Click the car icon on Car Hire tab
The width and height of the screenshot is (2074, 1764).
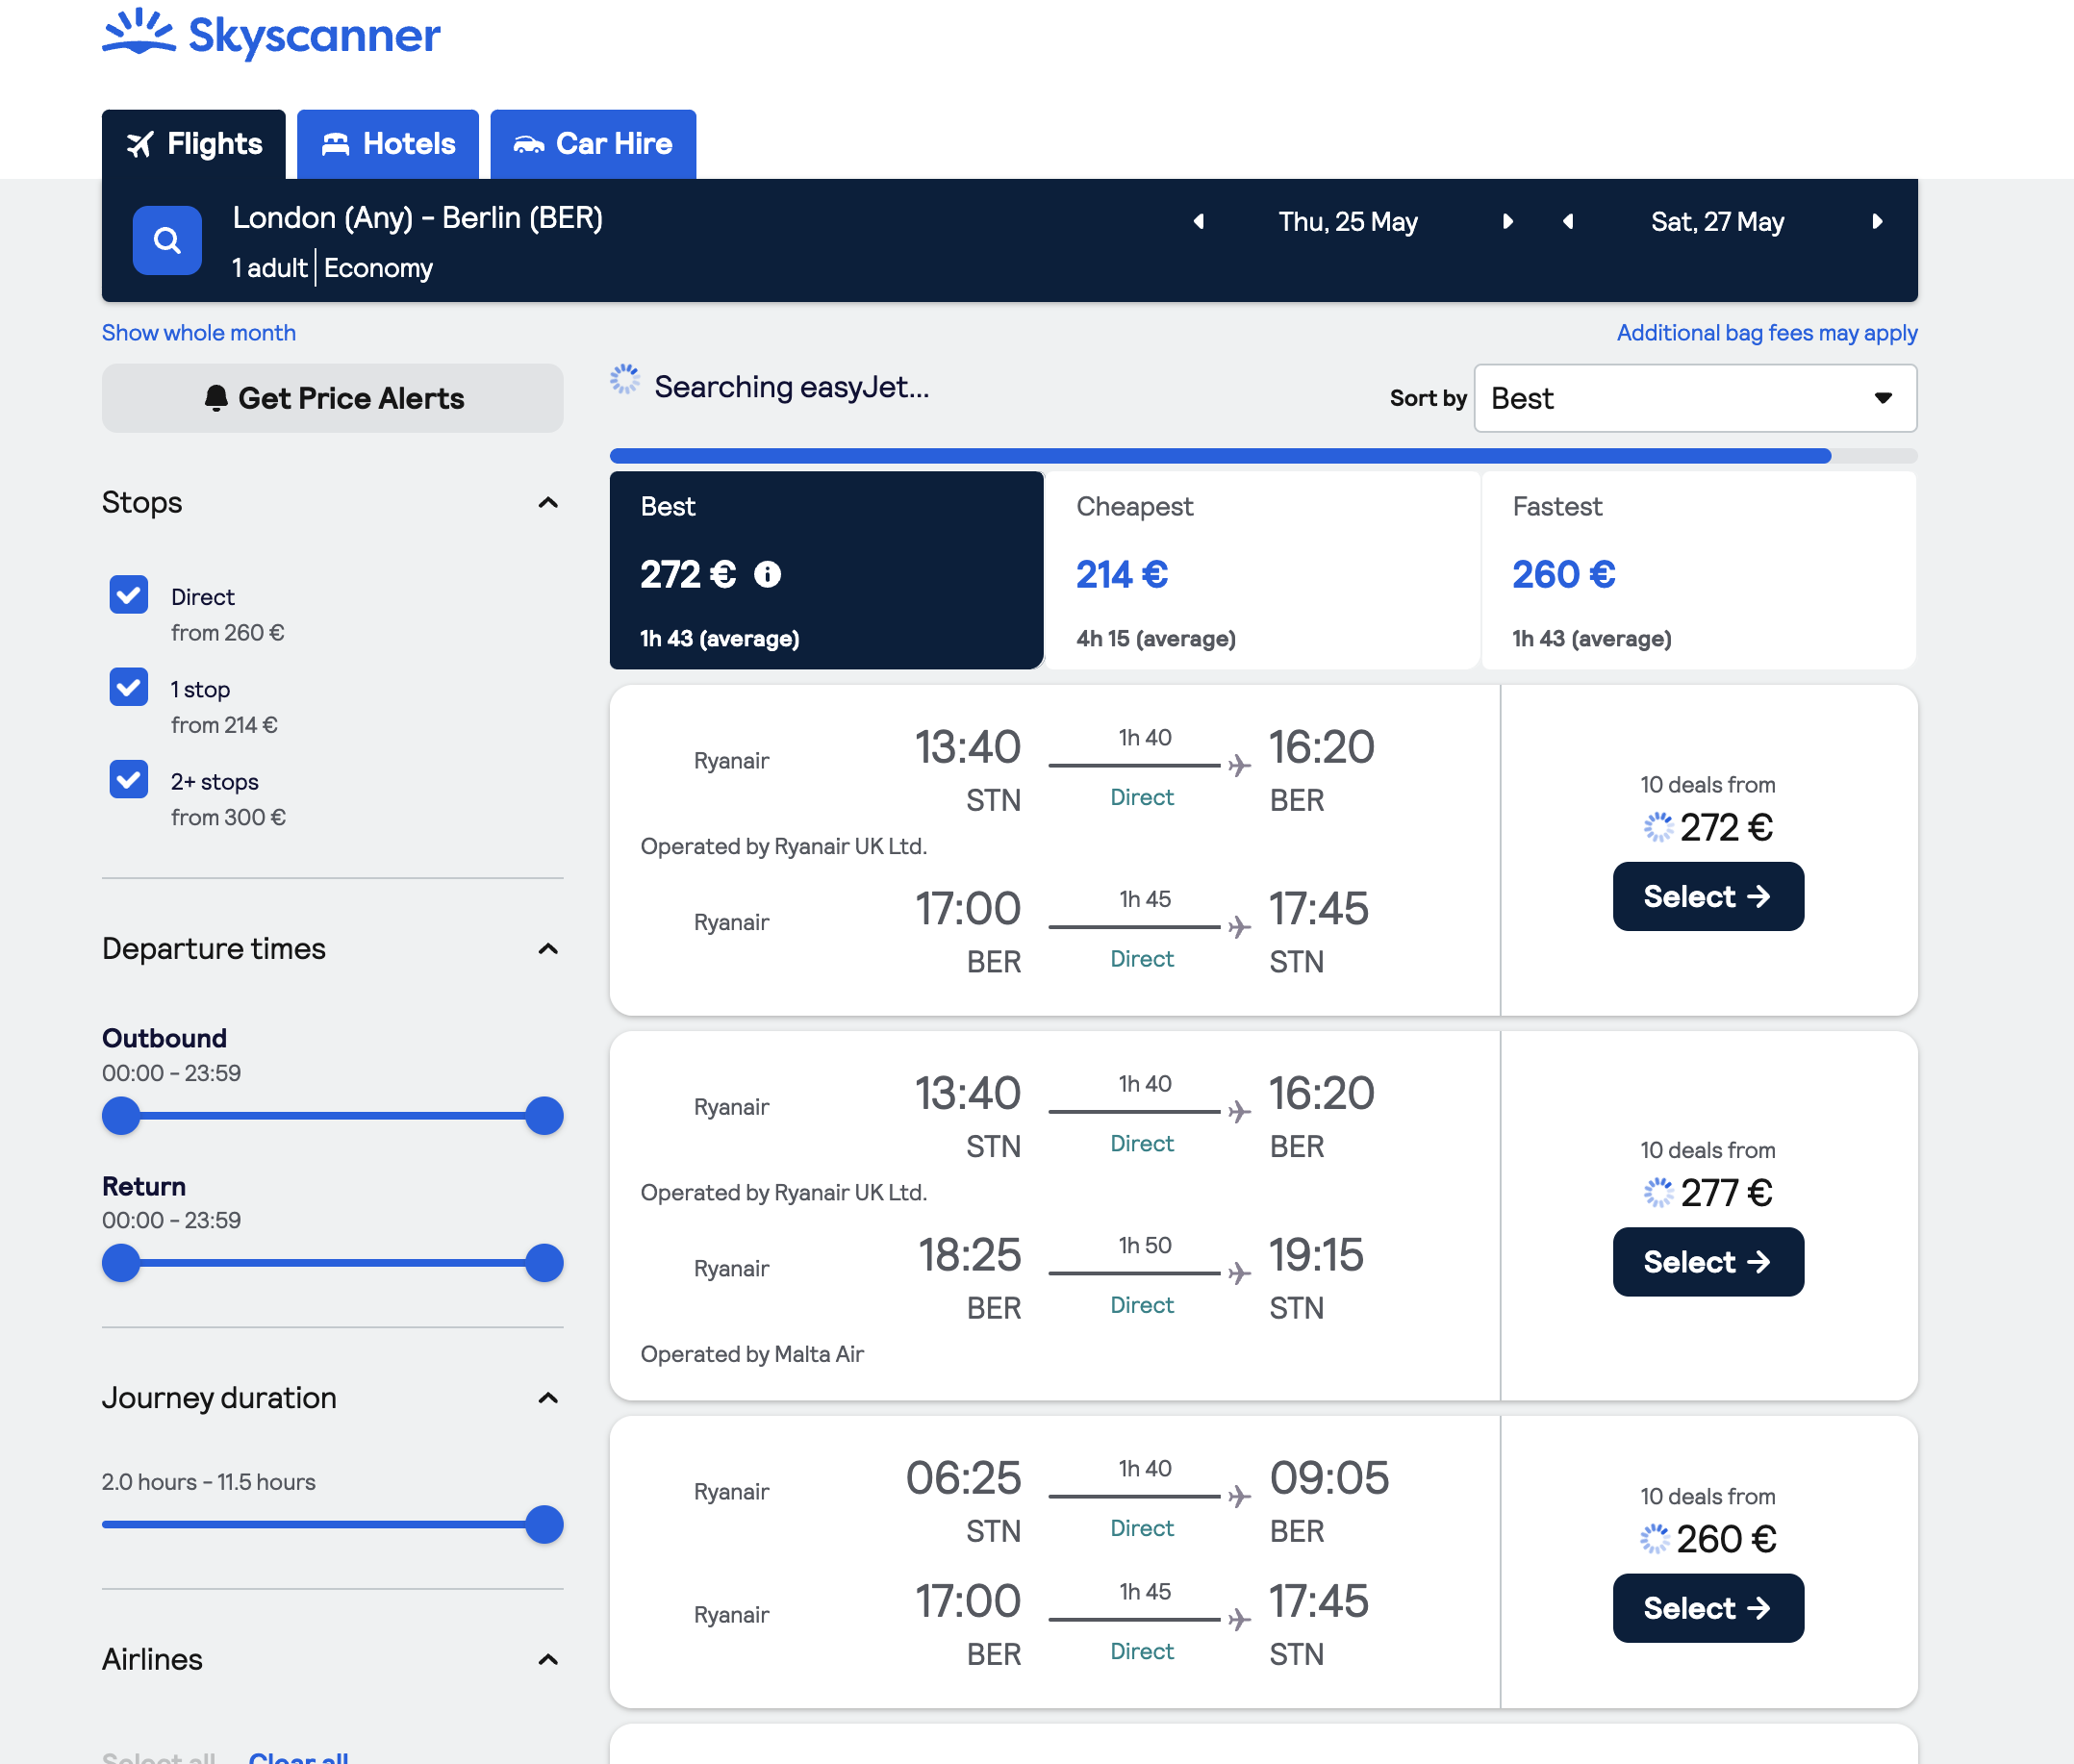[x=529, y=144]
